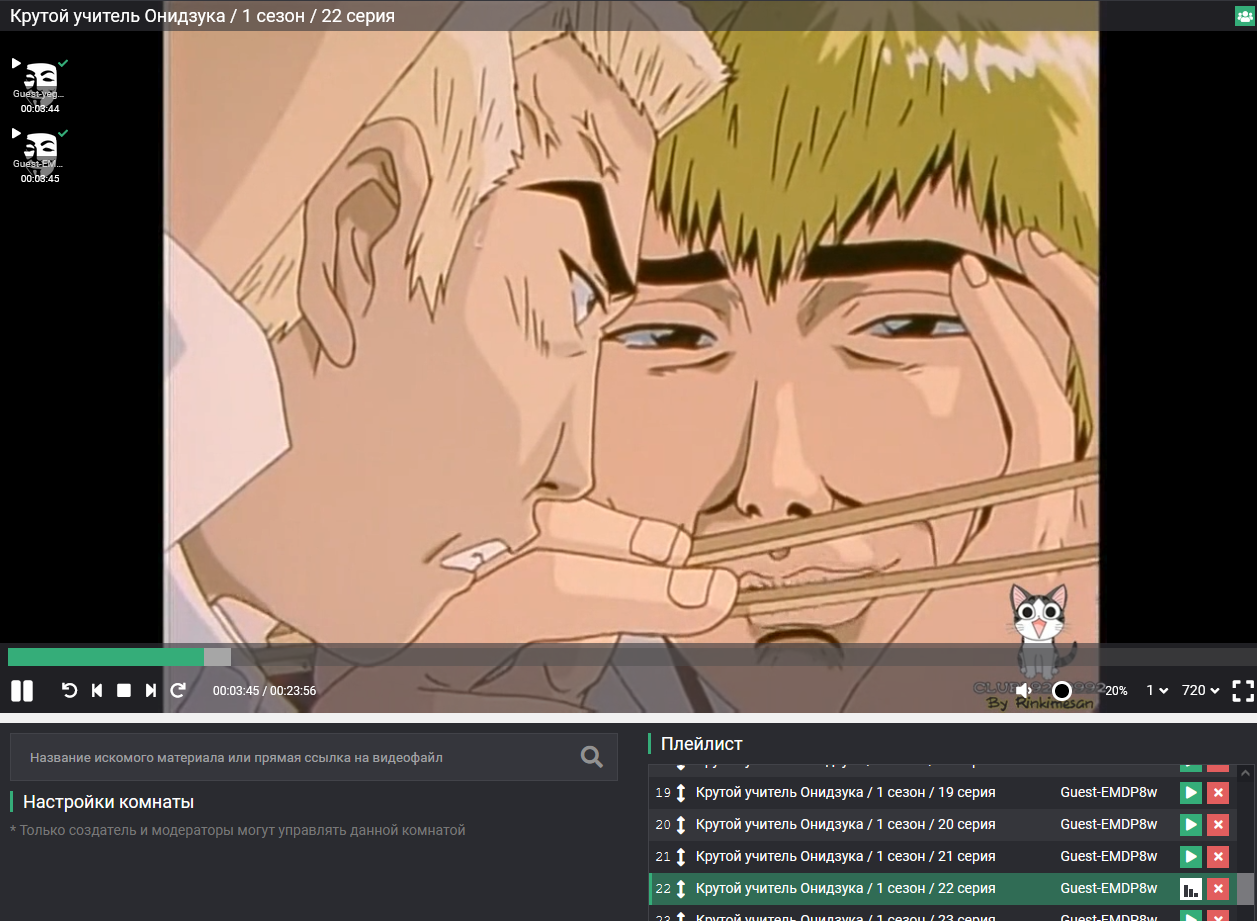Viewport: 1257px width, 921px height.
Task: Select the '21 серия' playlist title
Action: click(x=845, y=857)
